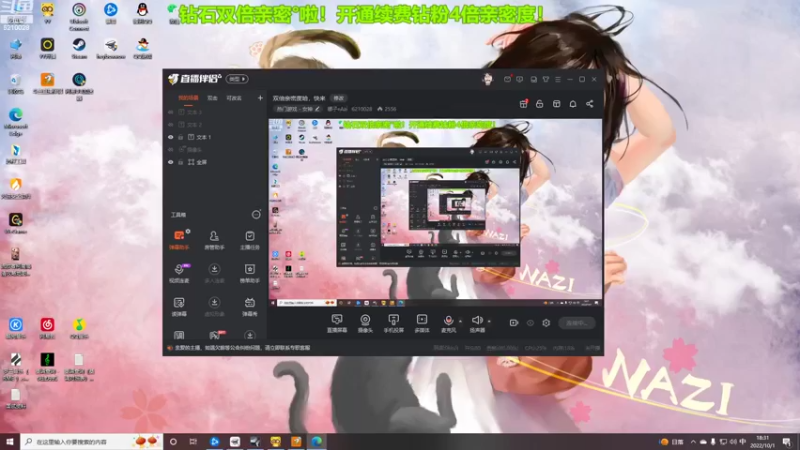Open Task View on taskbar
Screen dimensions: 800x450
[193, 442]
